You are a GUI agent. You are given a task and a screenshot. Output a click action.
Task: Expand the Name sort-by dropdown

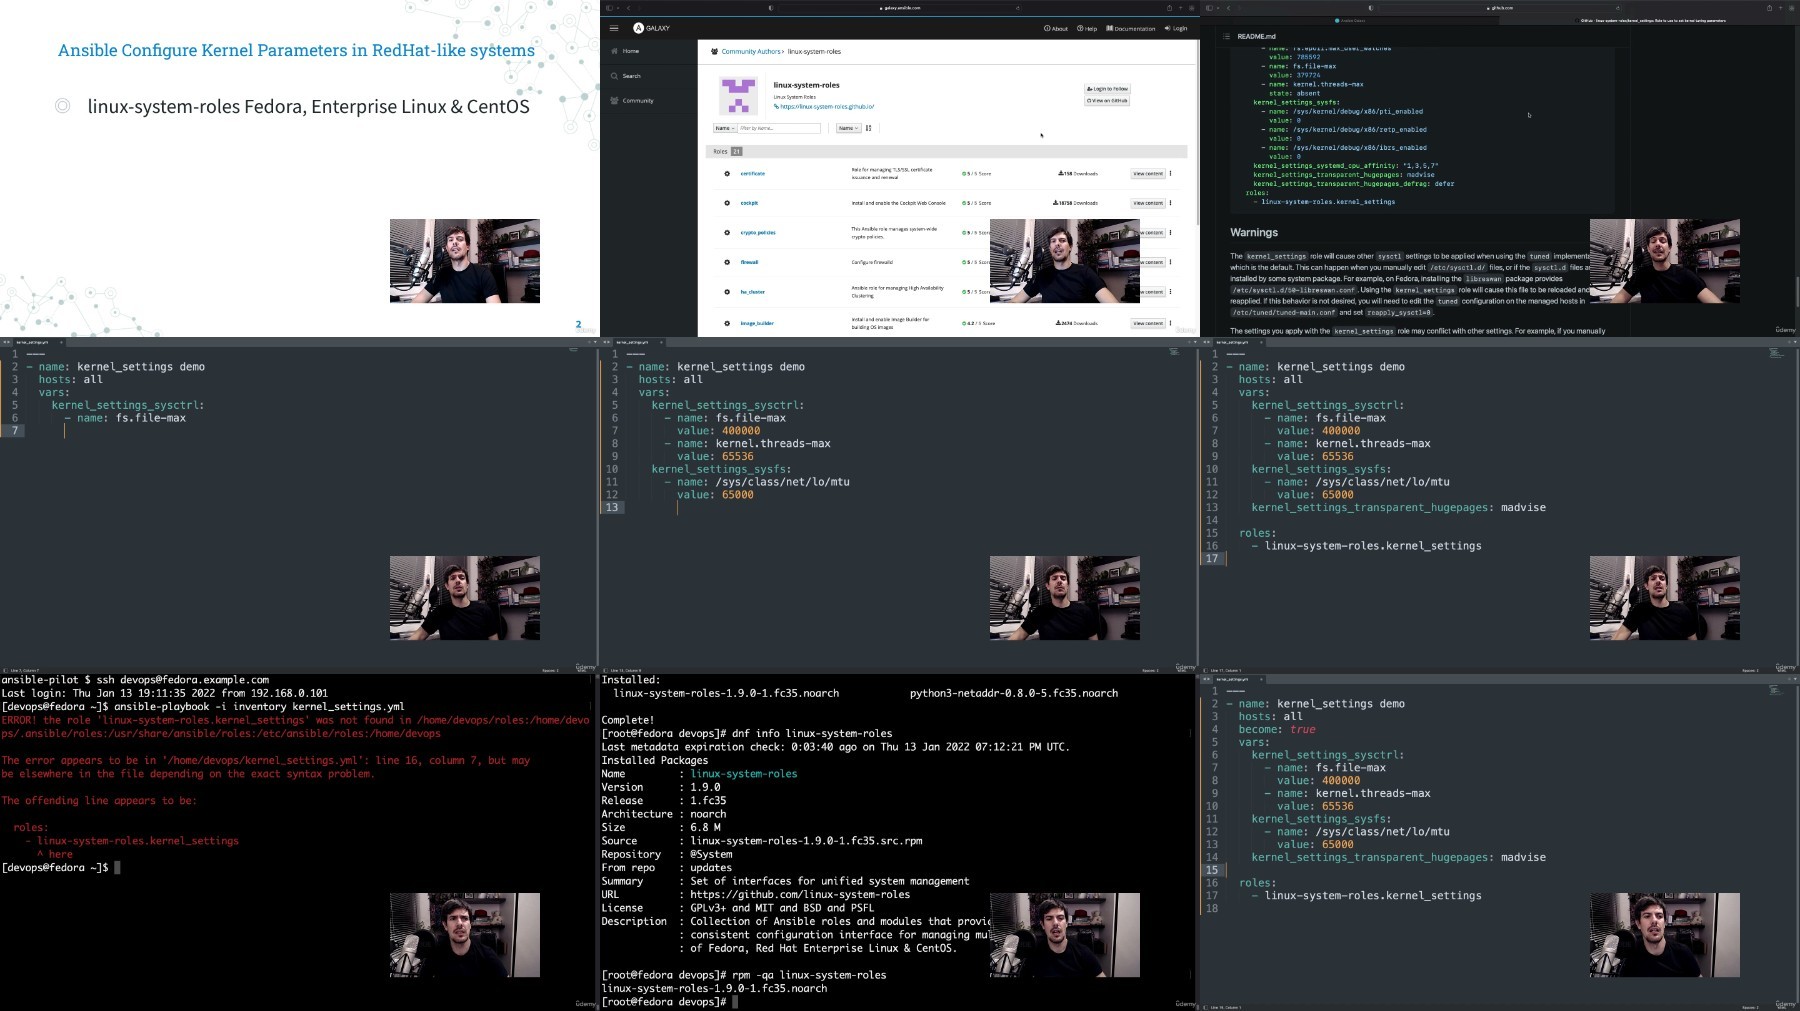coord(848,128)
